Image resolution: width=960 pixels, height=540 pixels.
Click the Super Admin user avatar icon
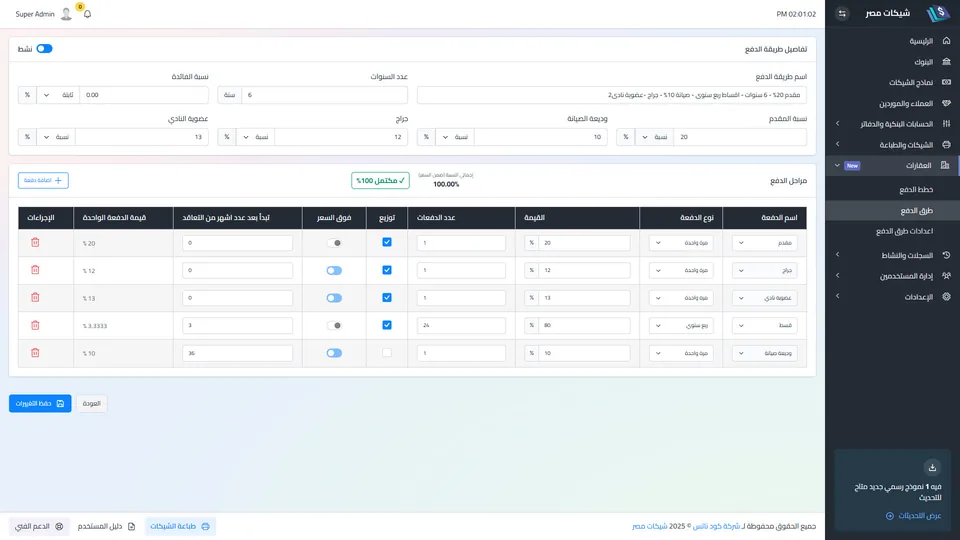66,13
